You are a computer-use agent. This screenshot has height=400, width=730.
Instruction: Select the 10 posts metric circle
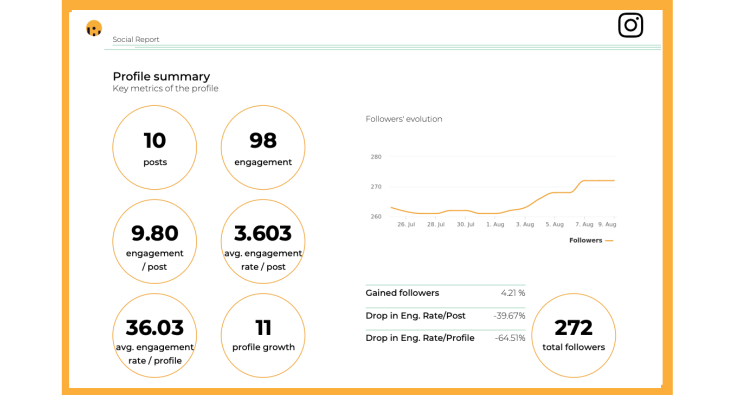click(155, 147)
